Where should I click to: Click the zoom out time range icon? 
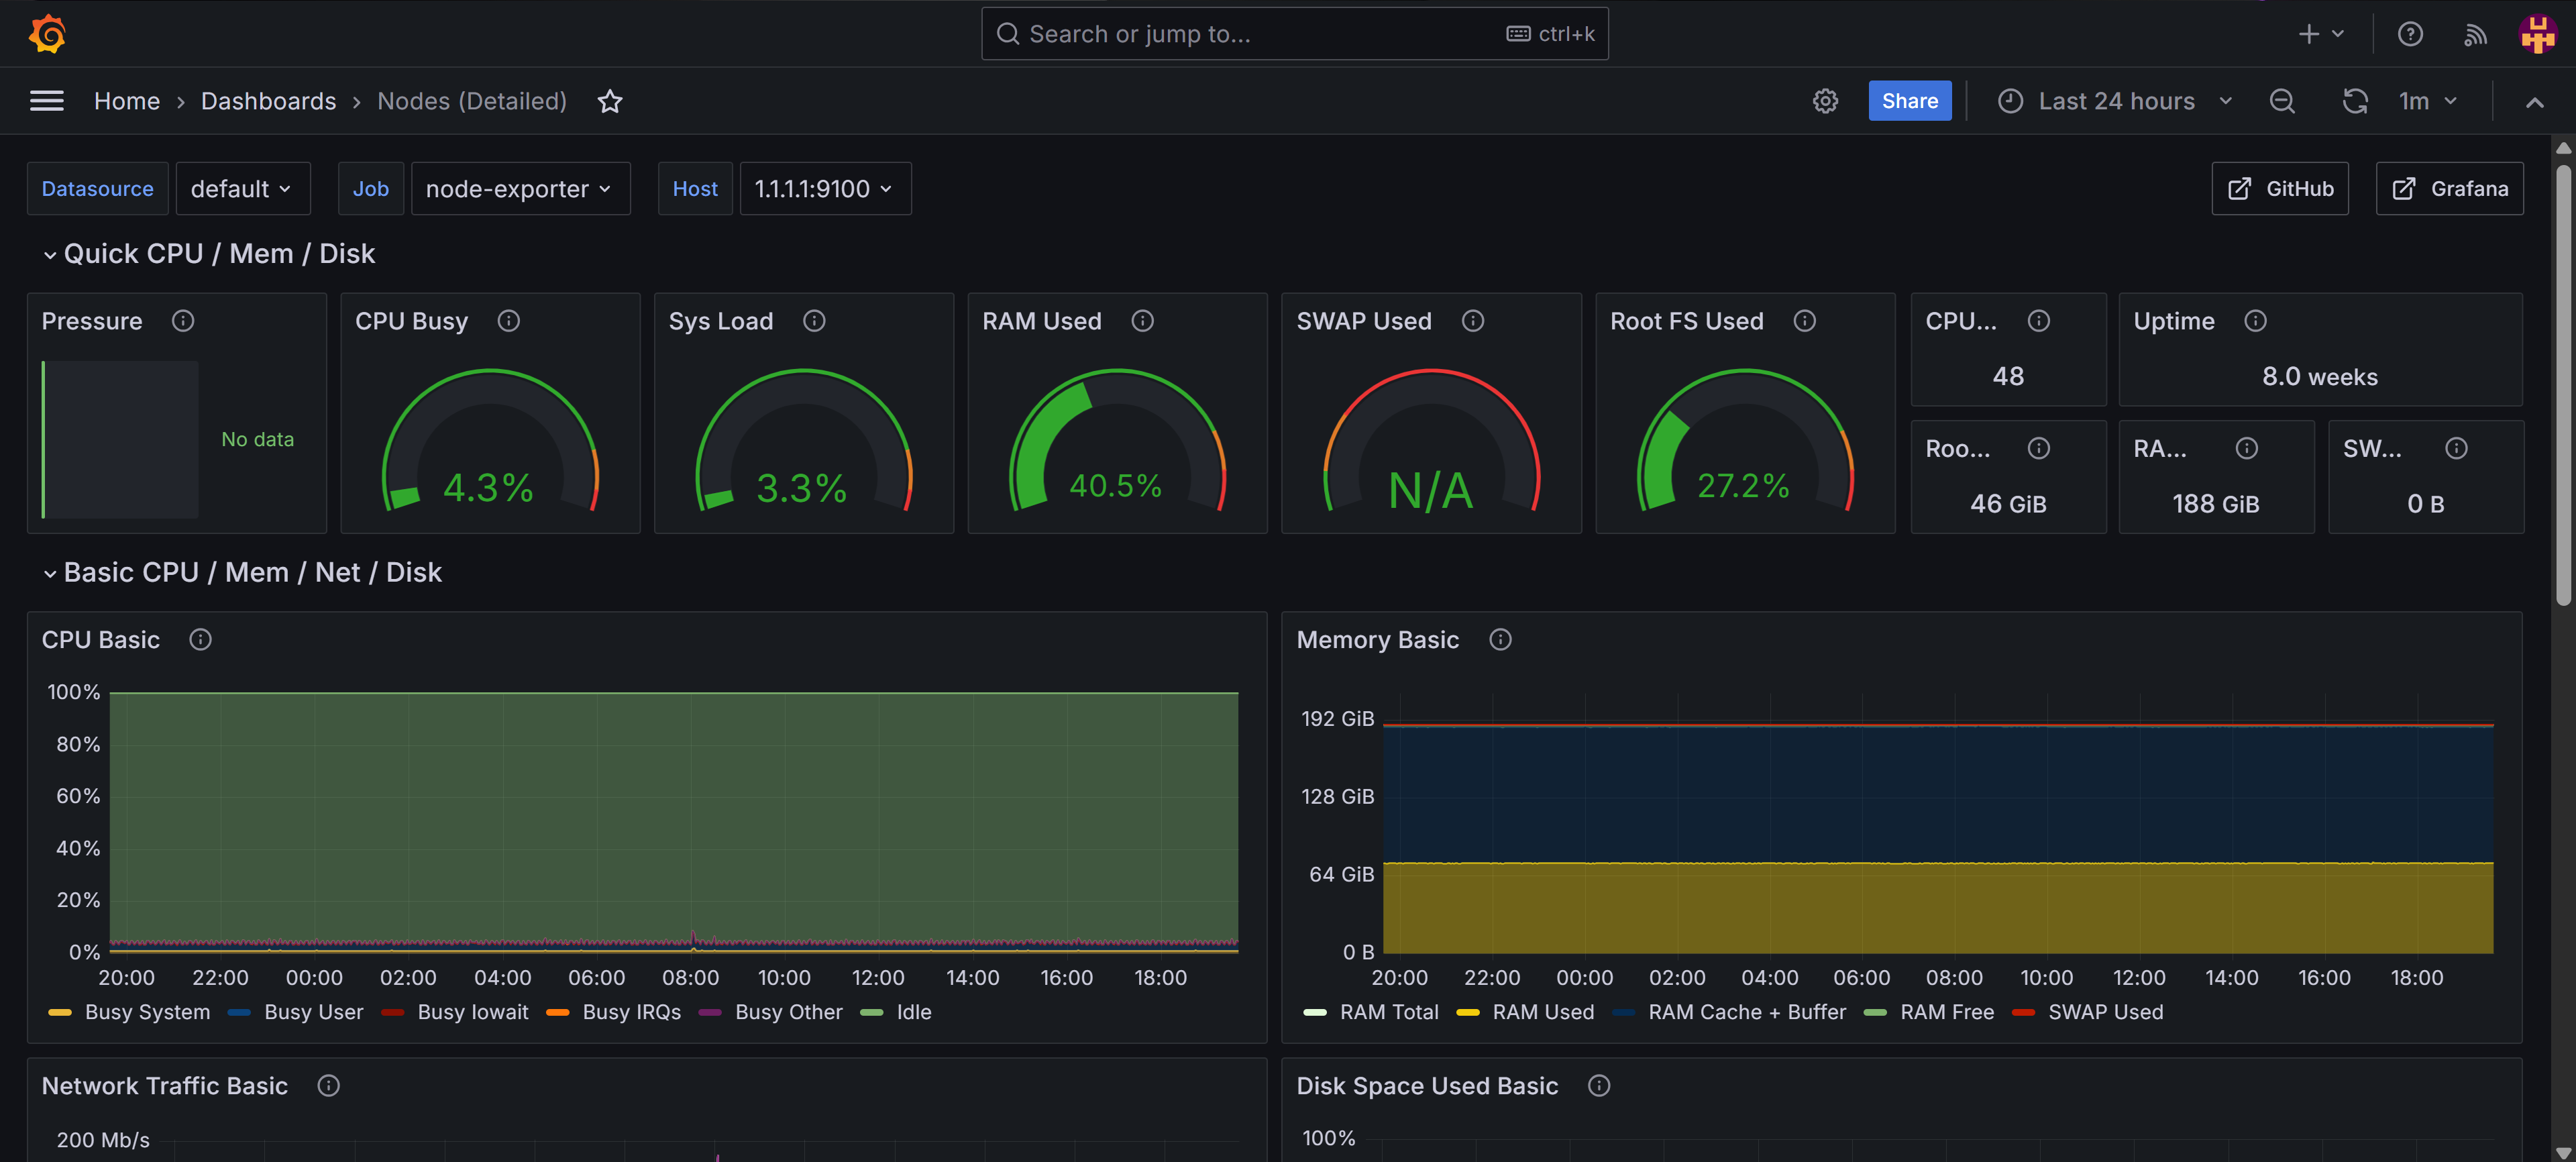[2282, 101]
